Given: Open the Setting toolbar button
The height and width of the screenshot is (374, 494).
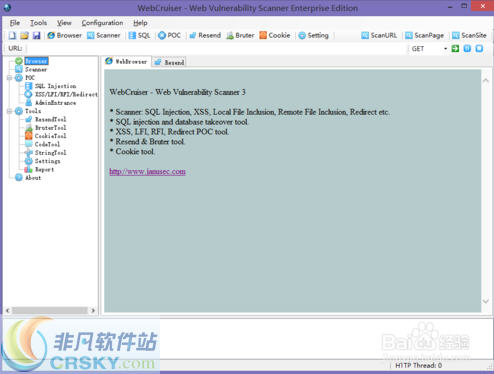Looking at the screenshot, I should 313,35.
